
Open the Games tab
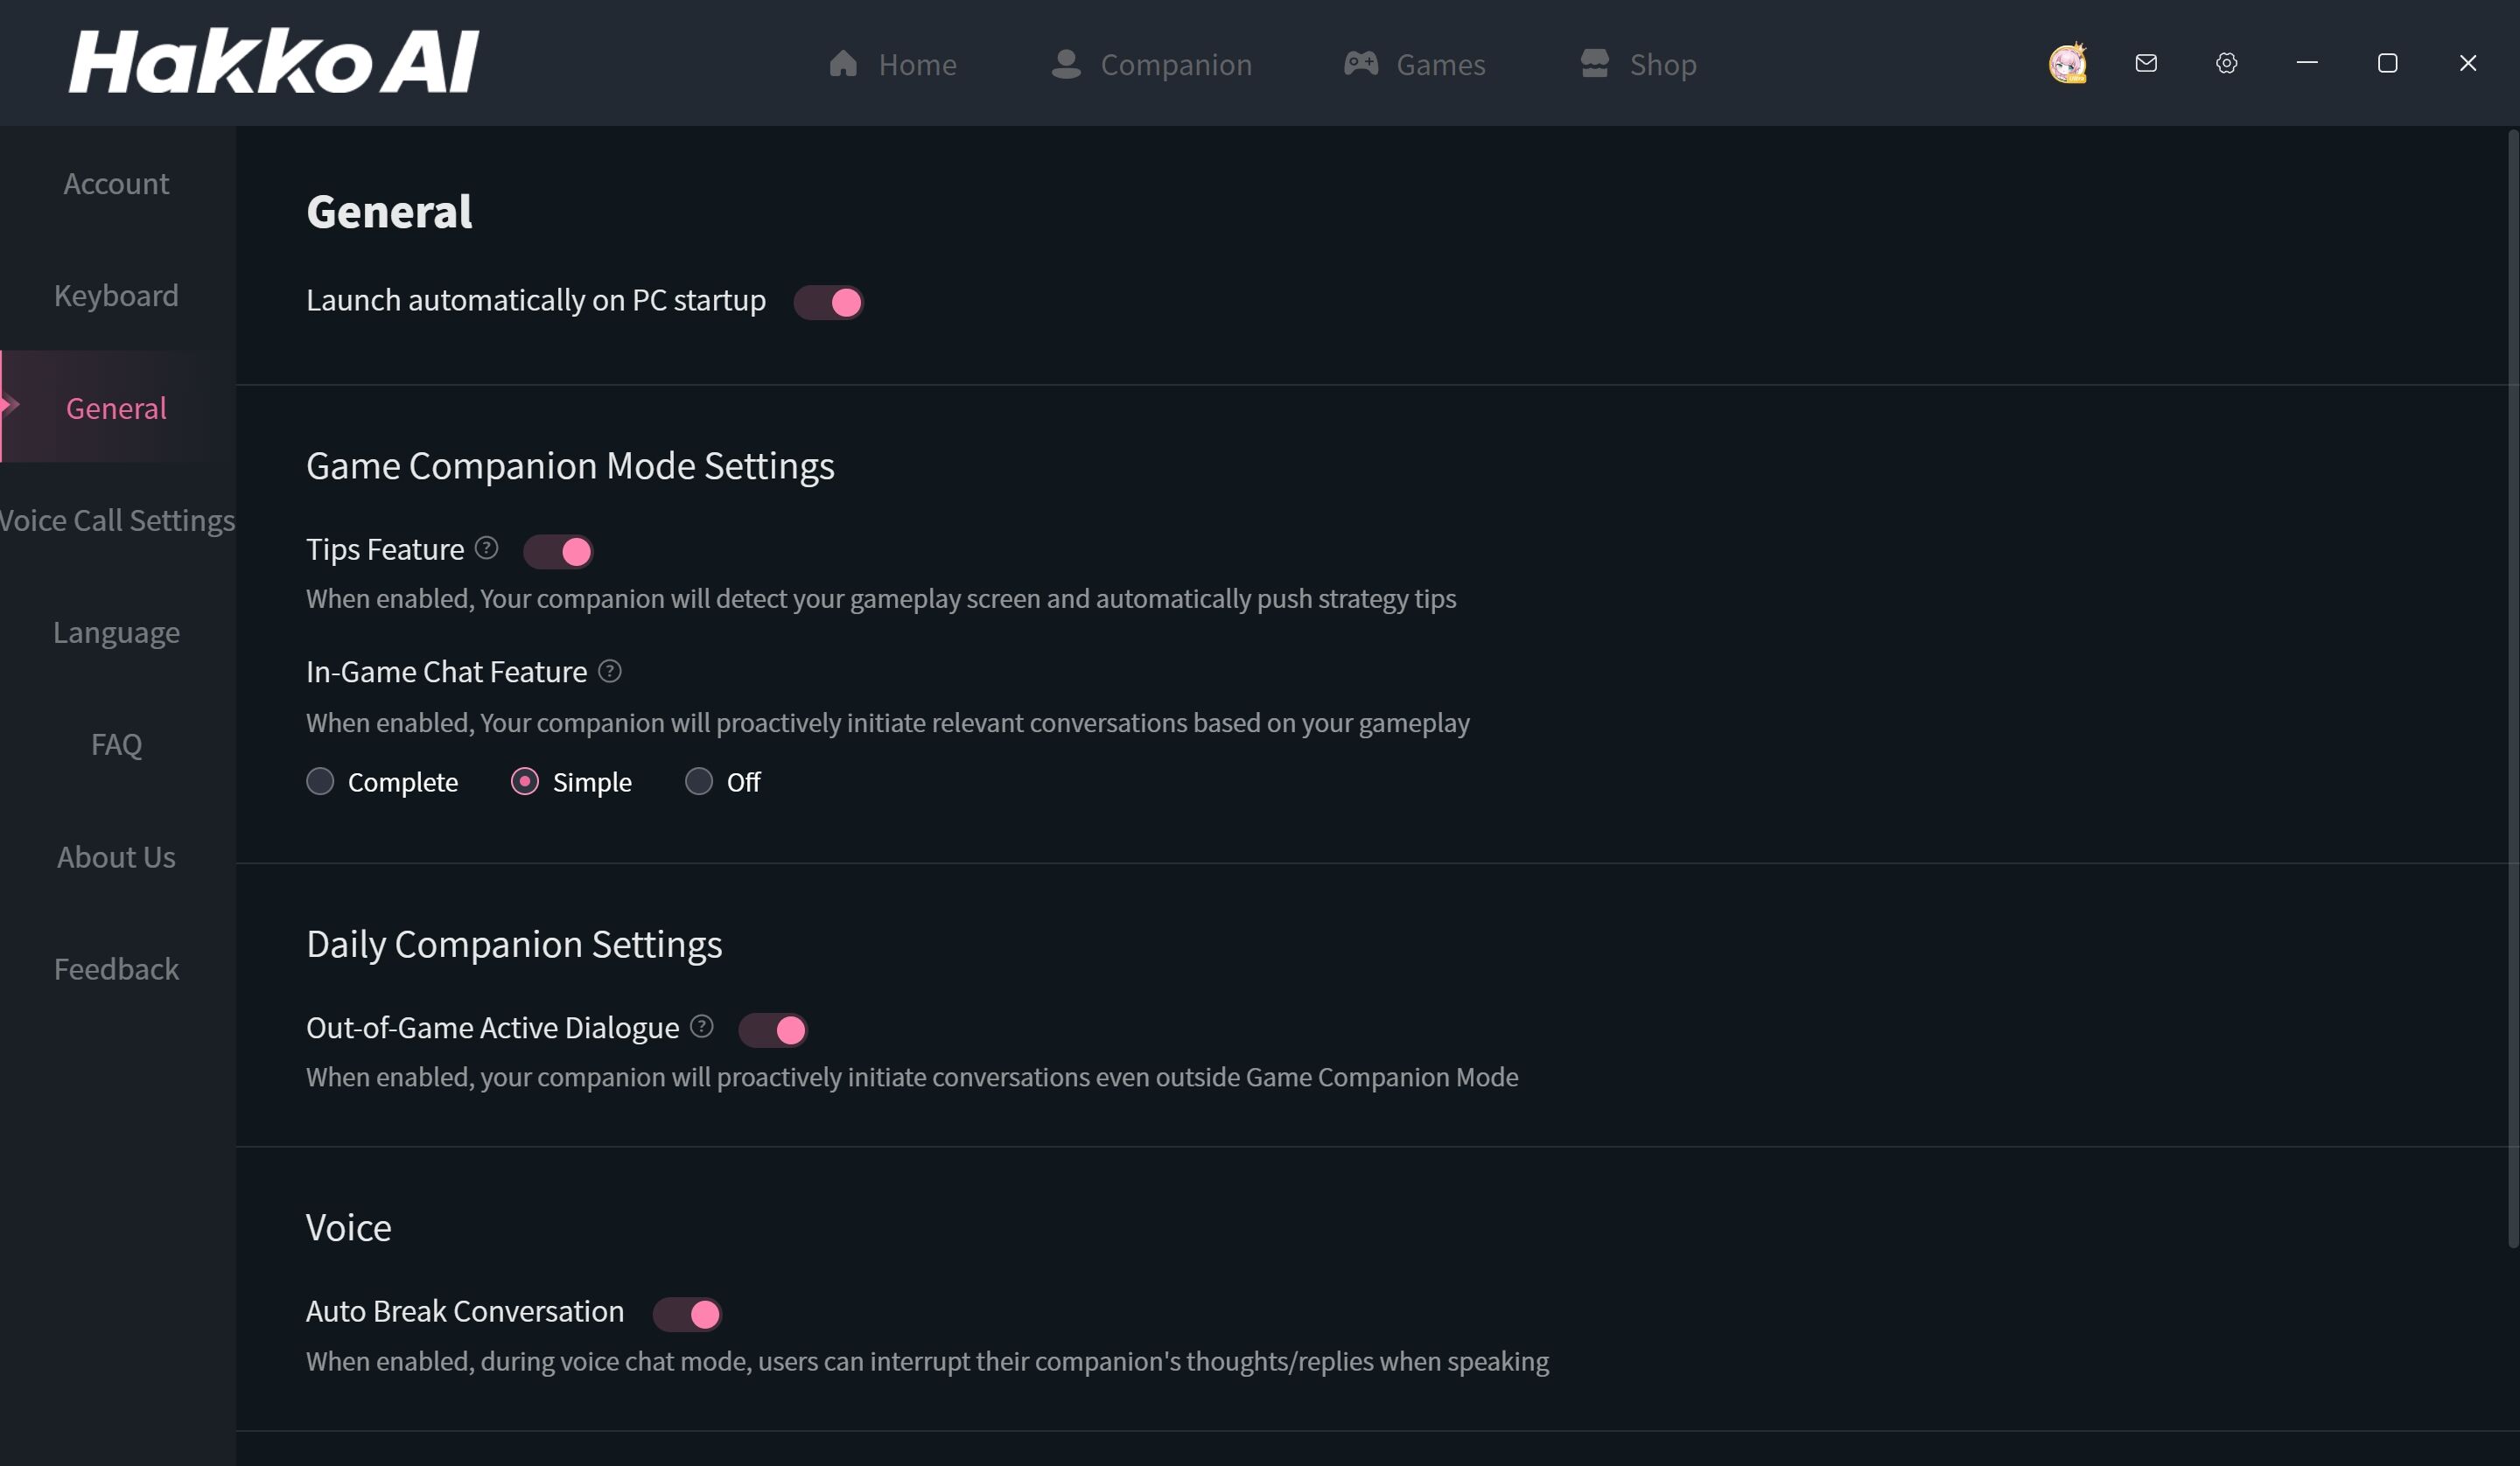pos(1414,64)
